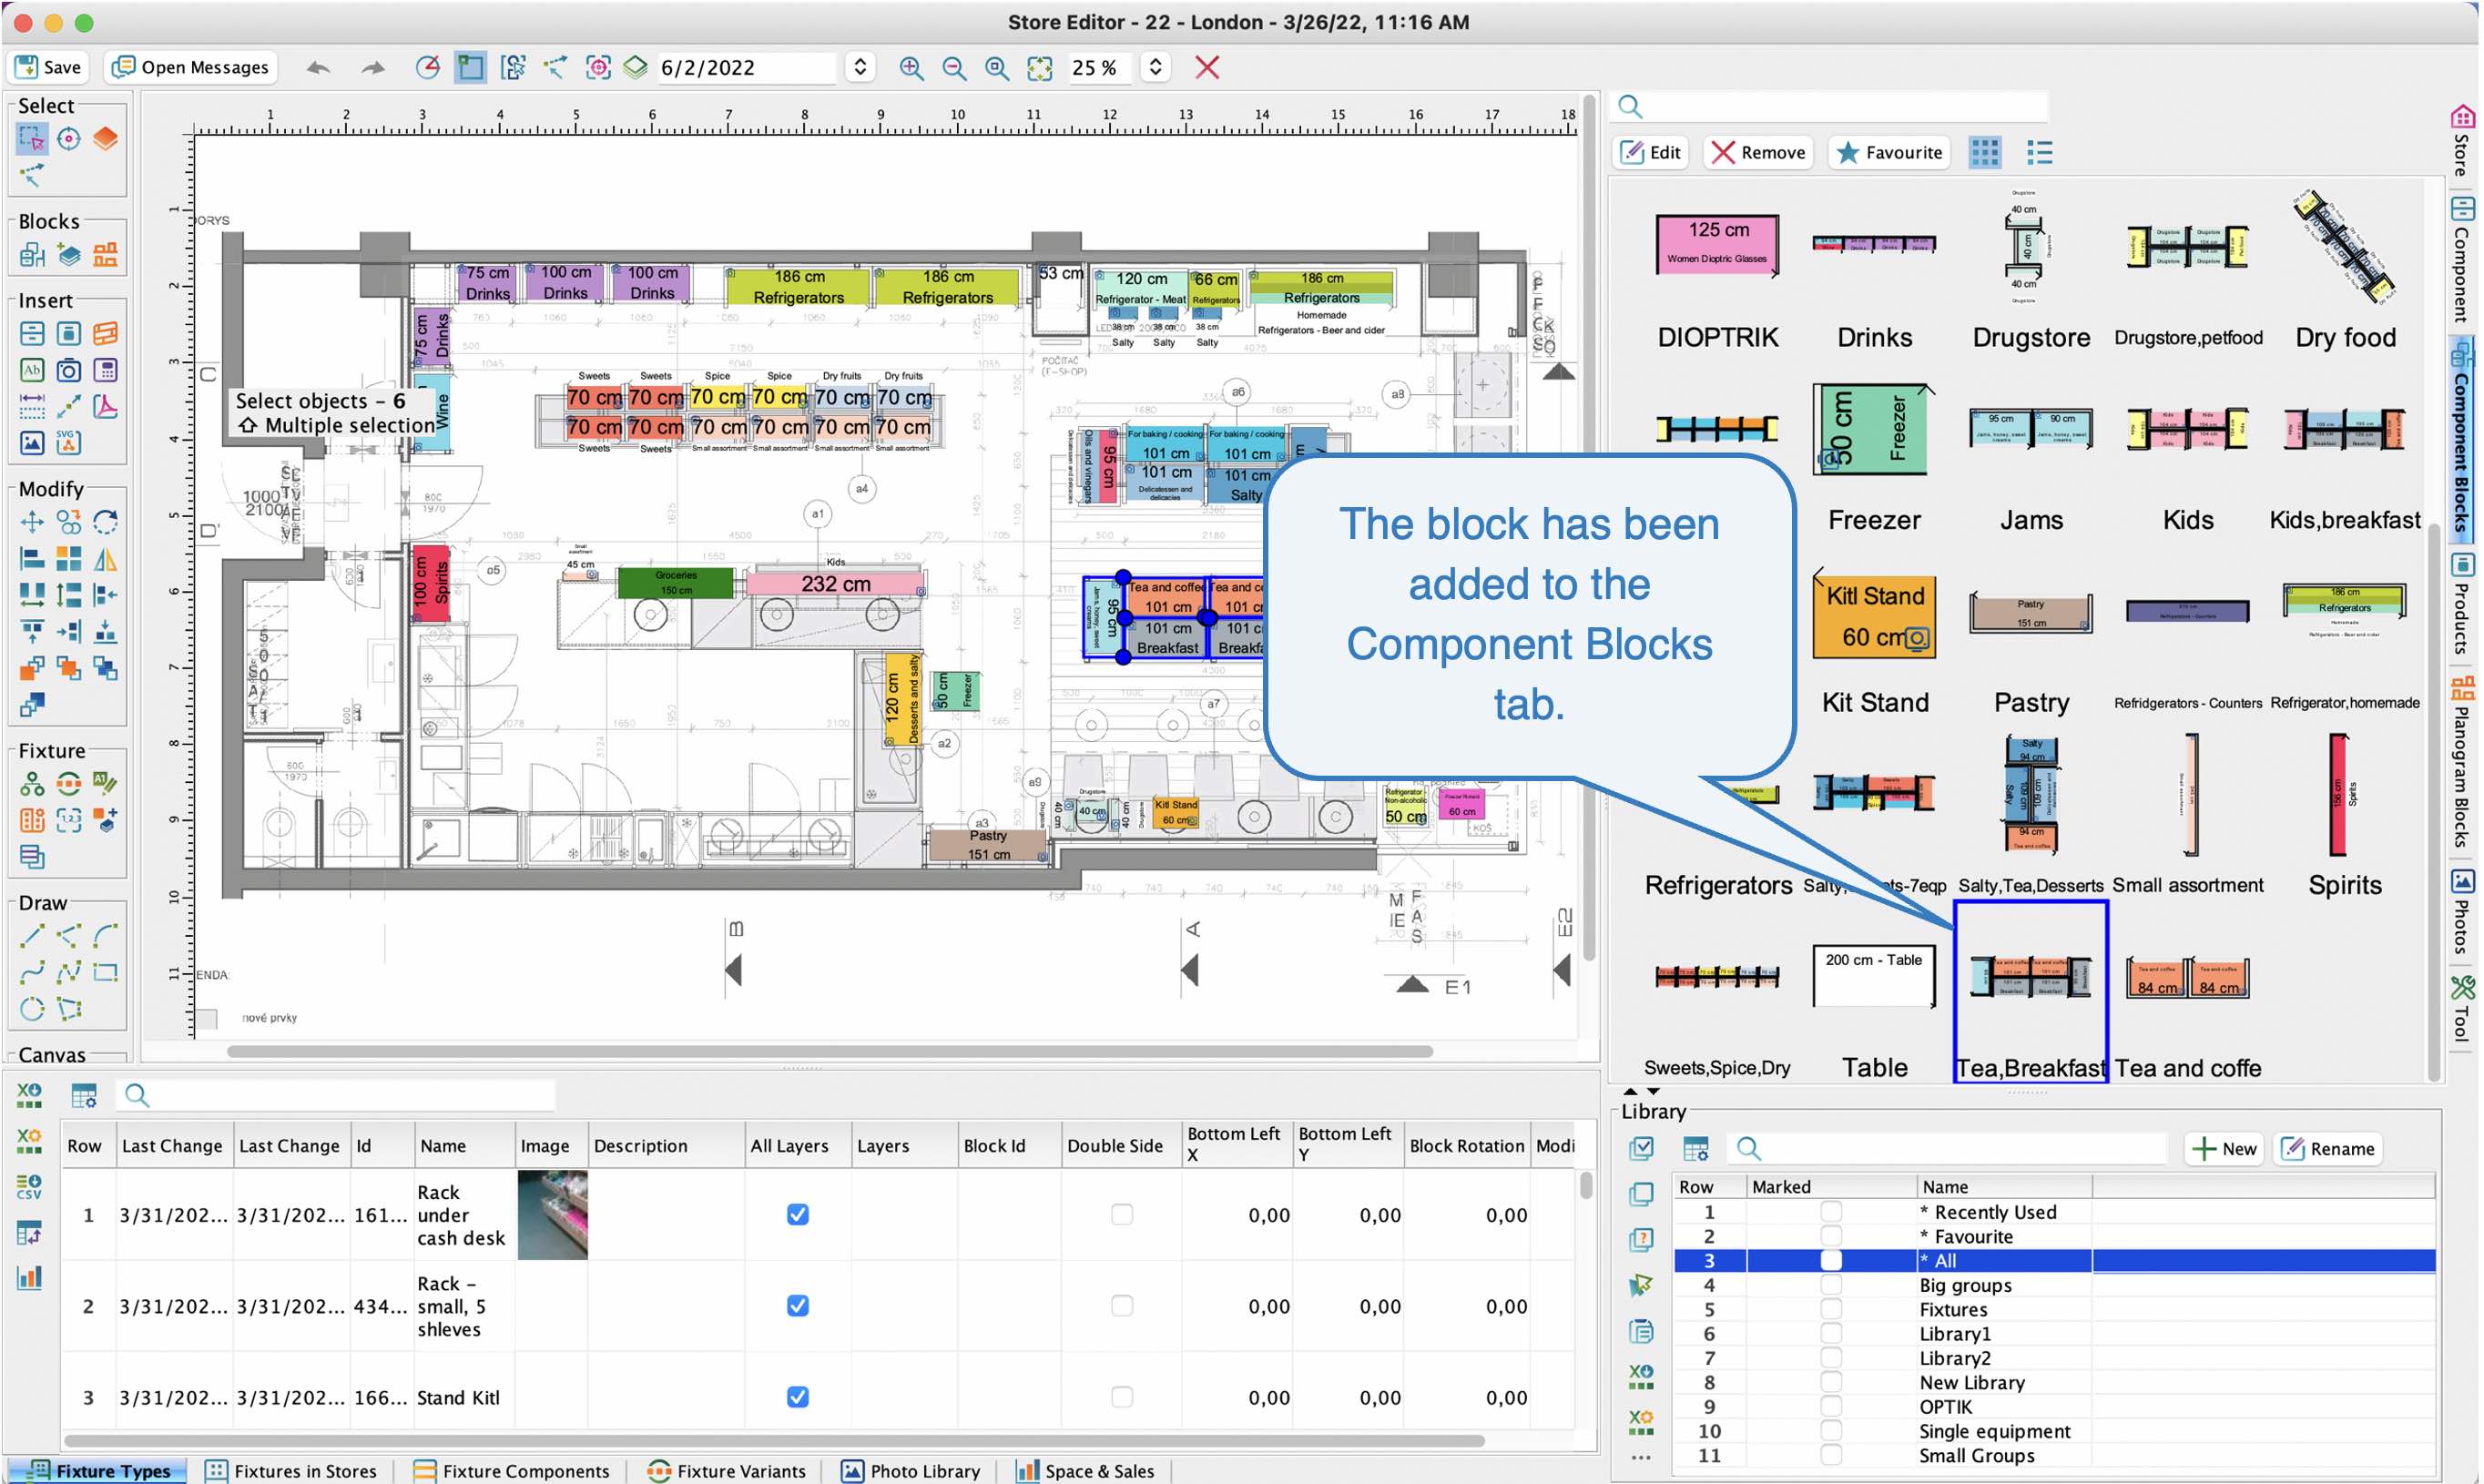Toggle All Layers checkbox for Rack under cash desk
This screenshot has height=1484, width=2484.
click(x=797, y=1214)
